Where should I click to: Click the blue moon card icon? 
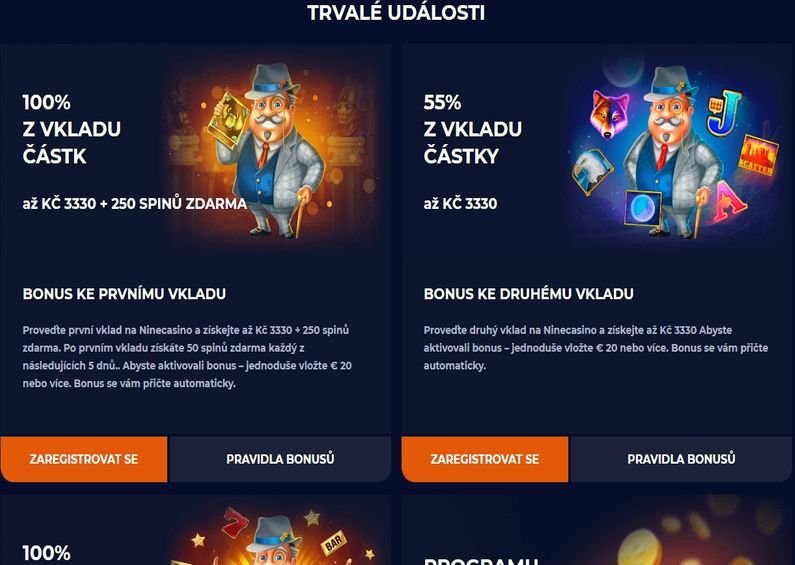pyautogui.click(x=643, y=207)
